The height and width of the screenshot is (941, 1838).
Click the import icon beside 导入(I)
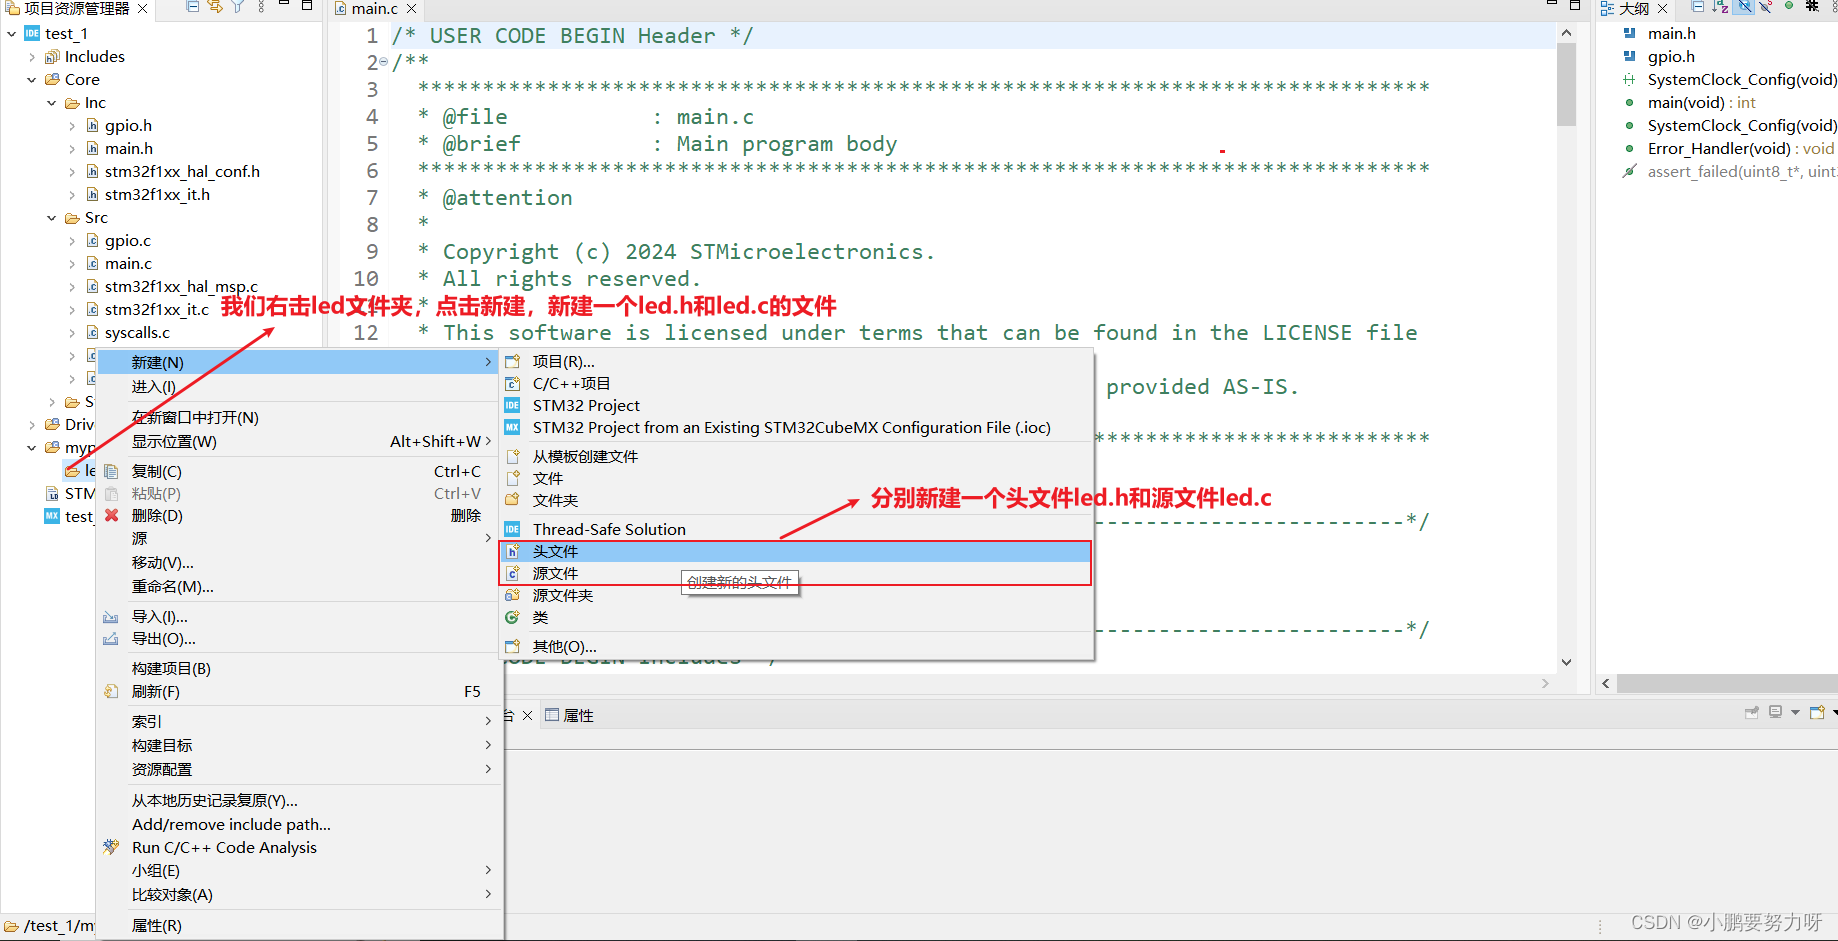[x=111, y=617]
